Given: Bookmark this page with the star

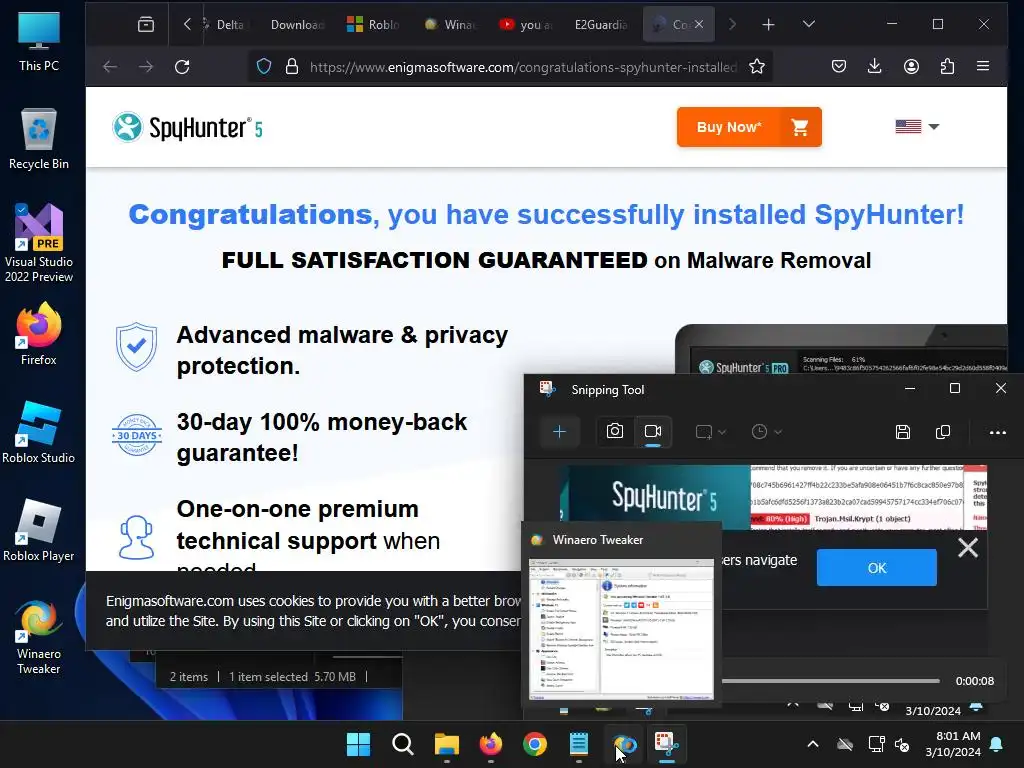Looking at the screenshot, I should pyautogui.click(x=757, y=67).
